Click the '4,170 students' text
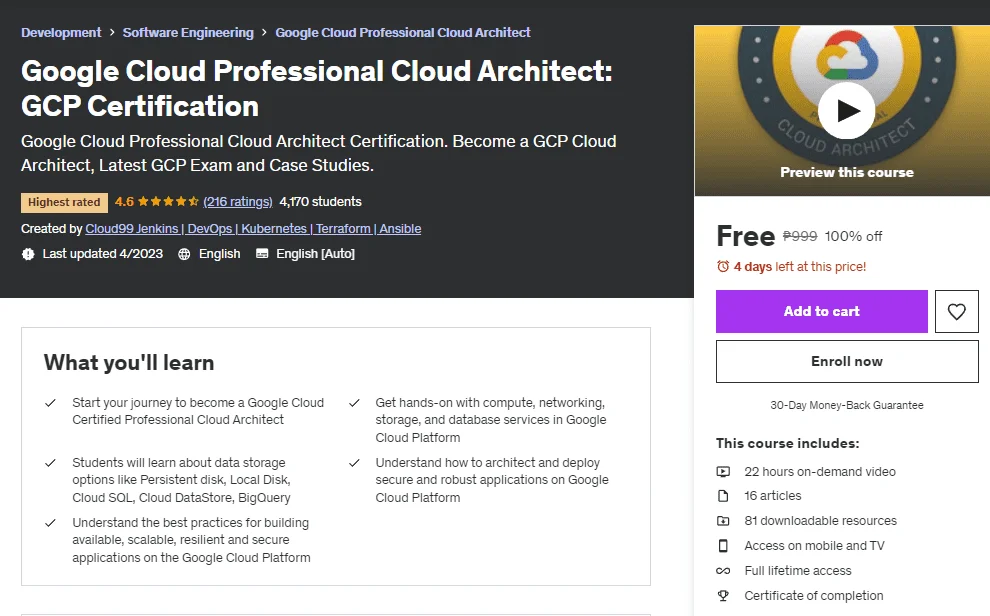Screen dimensions: 990x616 click(x=320, y=202)
